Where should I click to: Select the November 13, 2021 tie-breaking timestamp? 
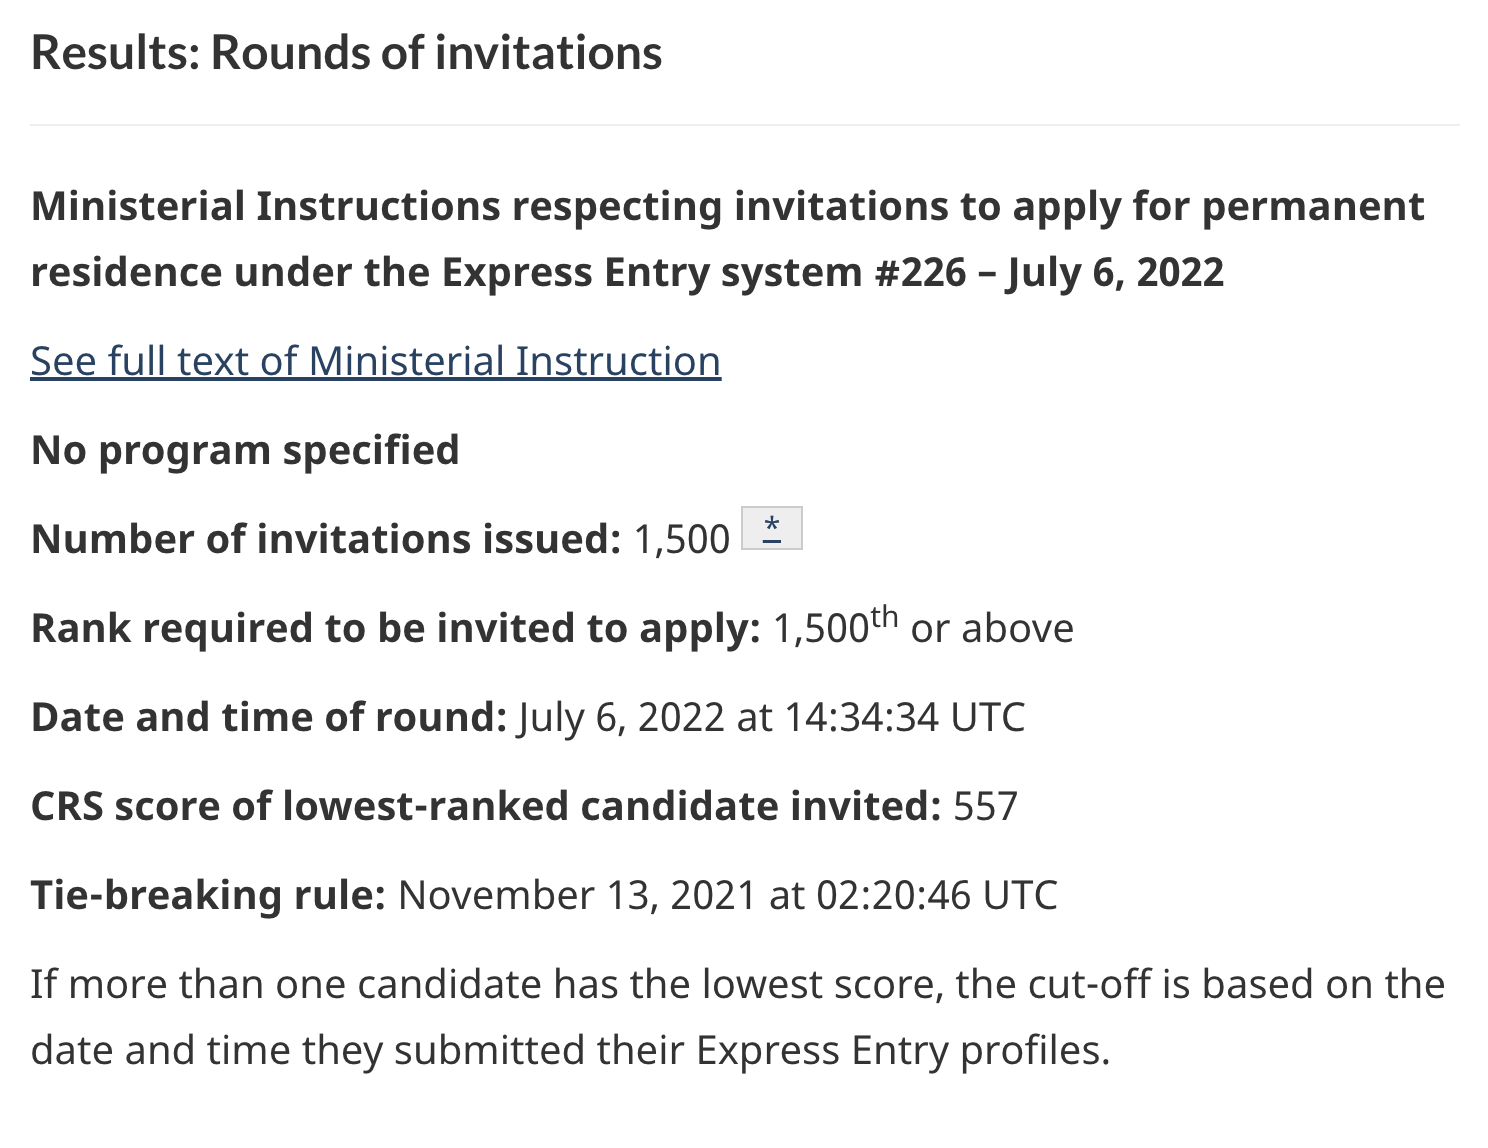(727, 896)
